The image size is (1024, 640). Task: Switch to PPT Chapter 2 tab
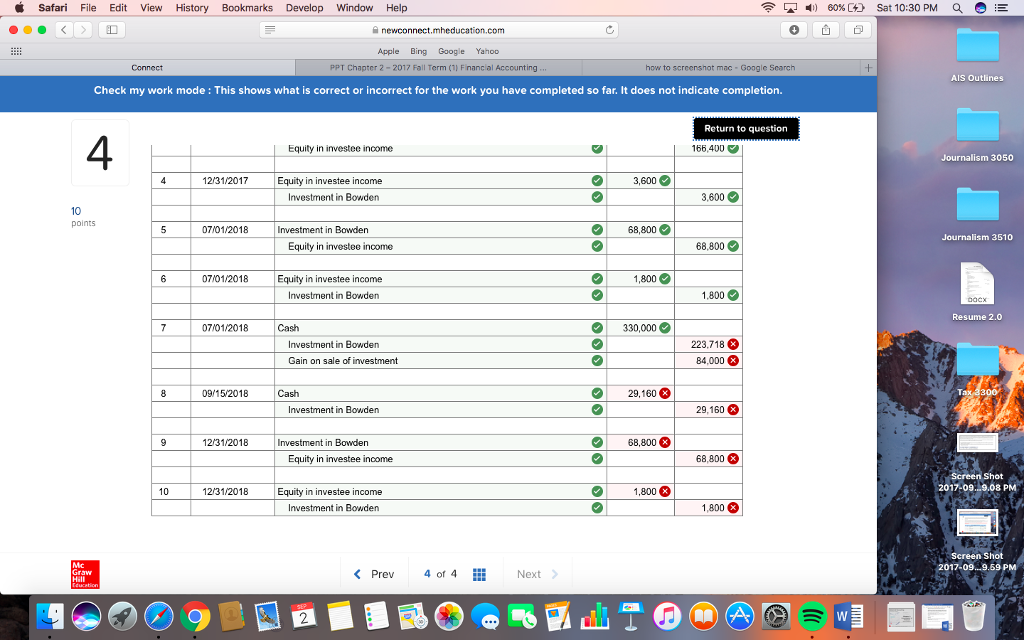click(x=438, y=68)
